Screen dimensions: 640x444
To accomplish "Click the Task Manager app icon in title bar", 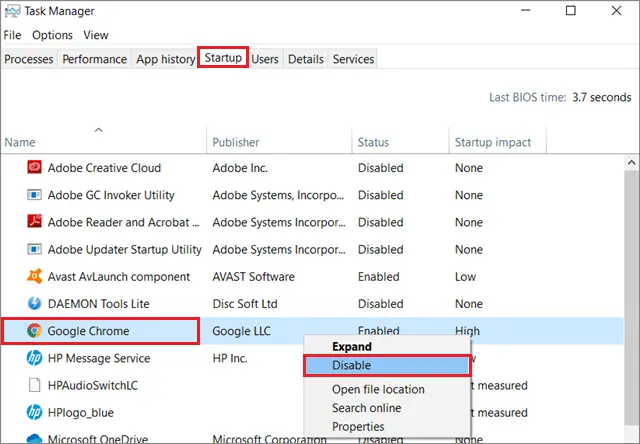I will [x=12, y=11].
